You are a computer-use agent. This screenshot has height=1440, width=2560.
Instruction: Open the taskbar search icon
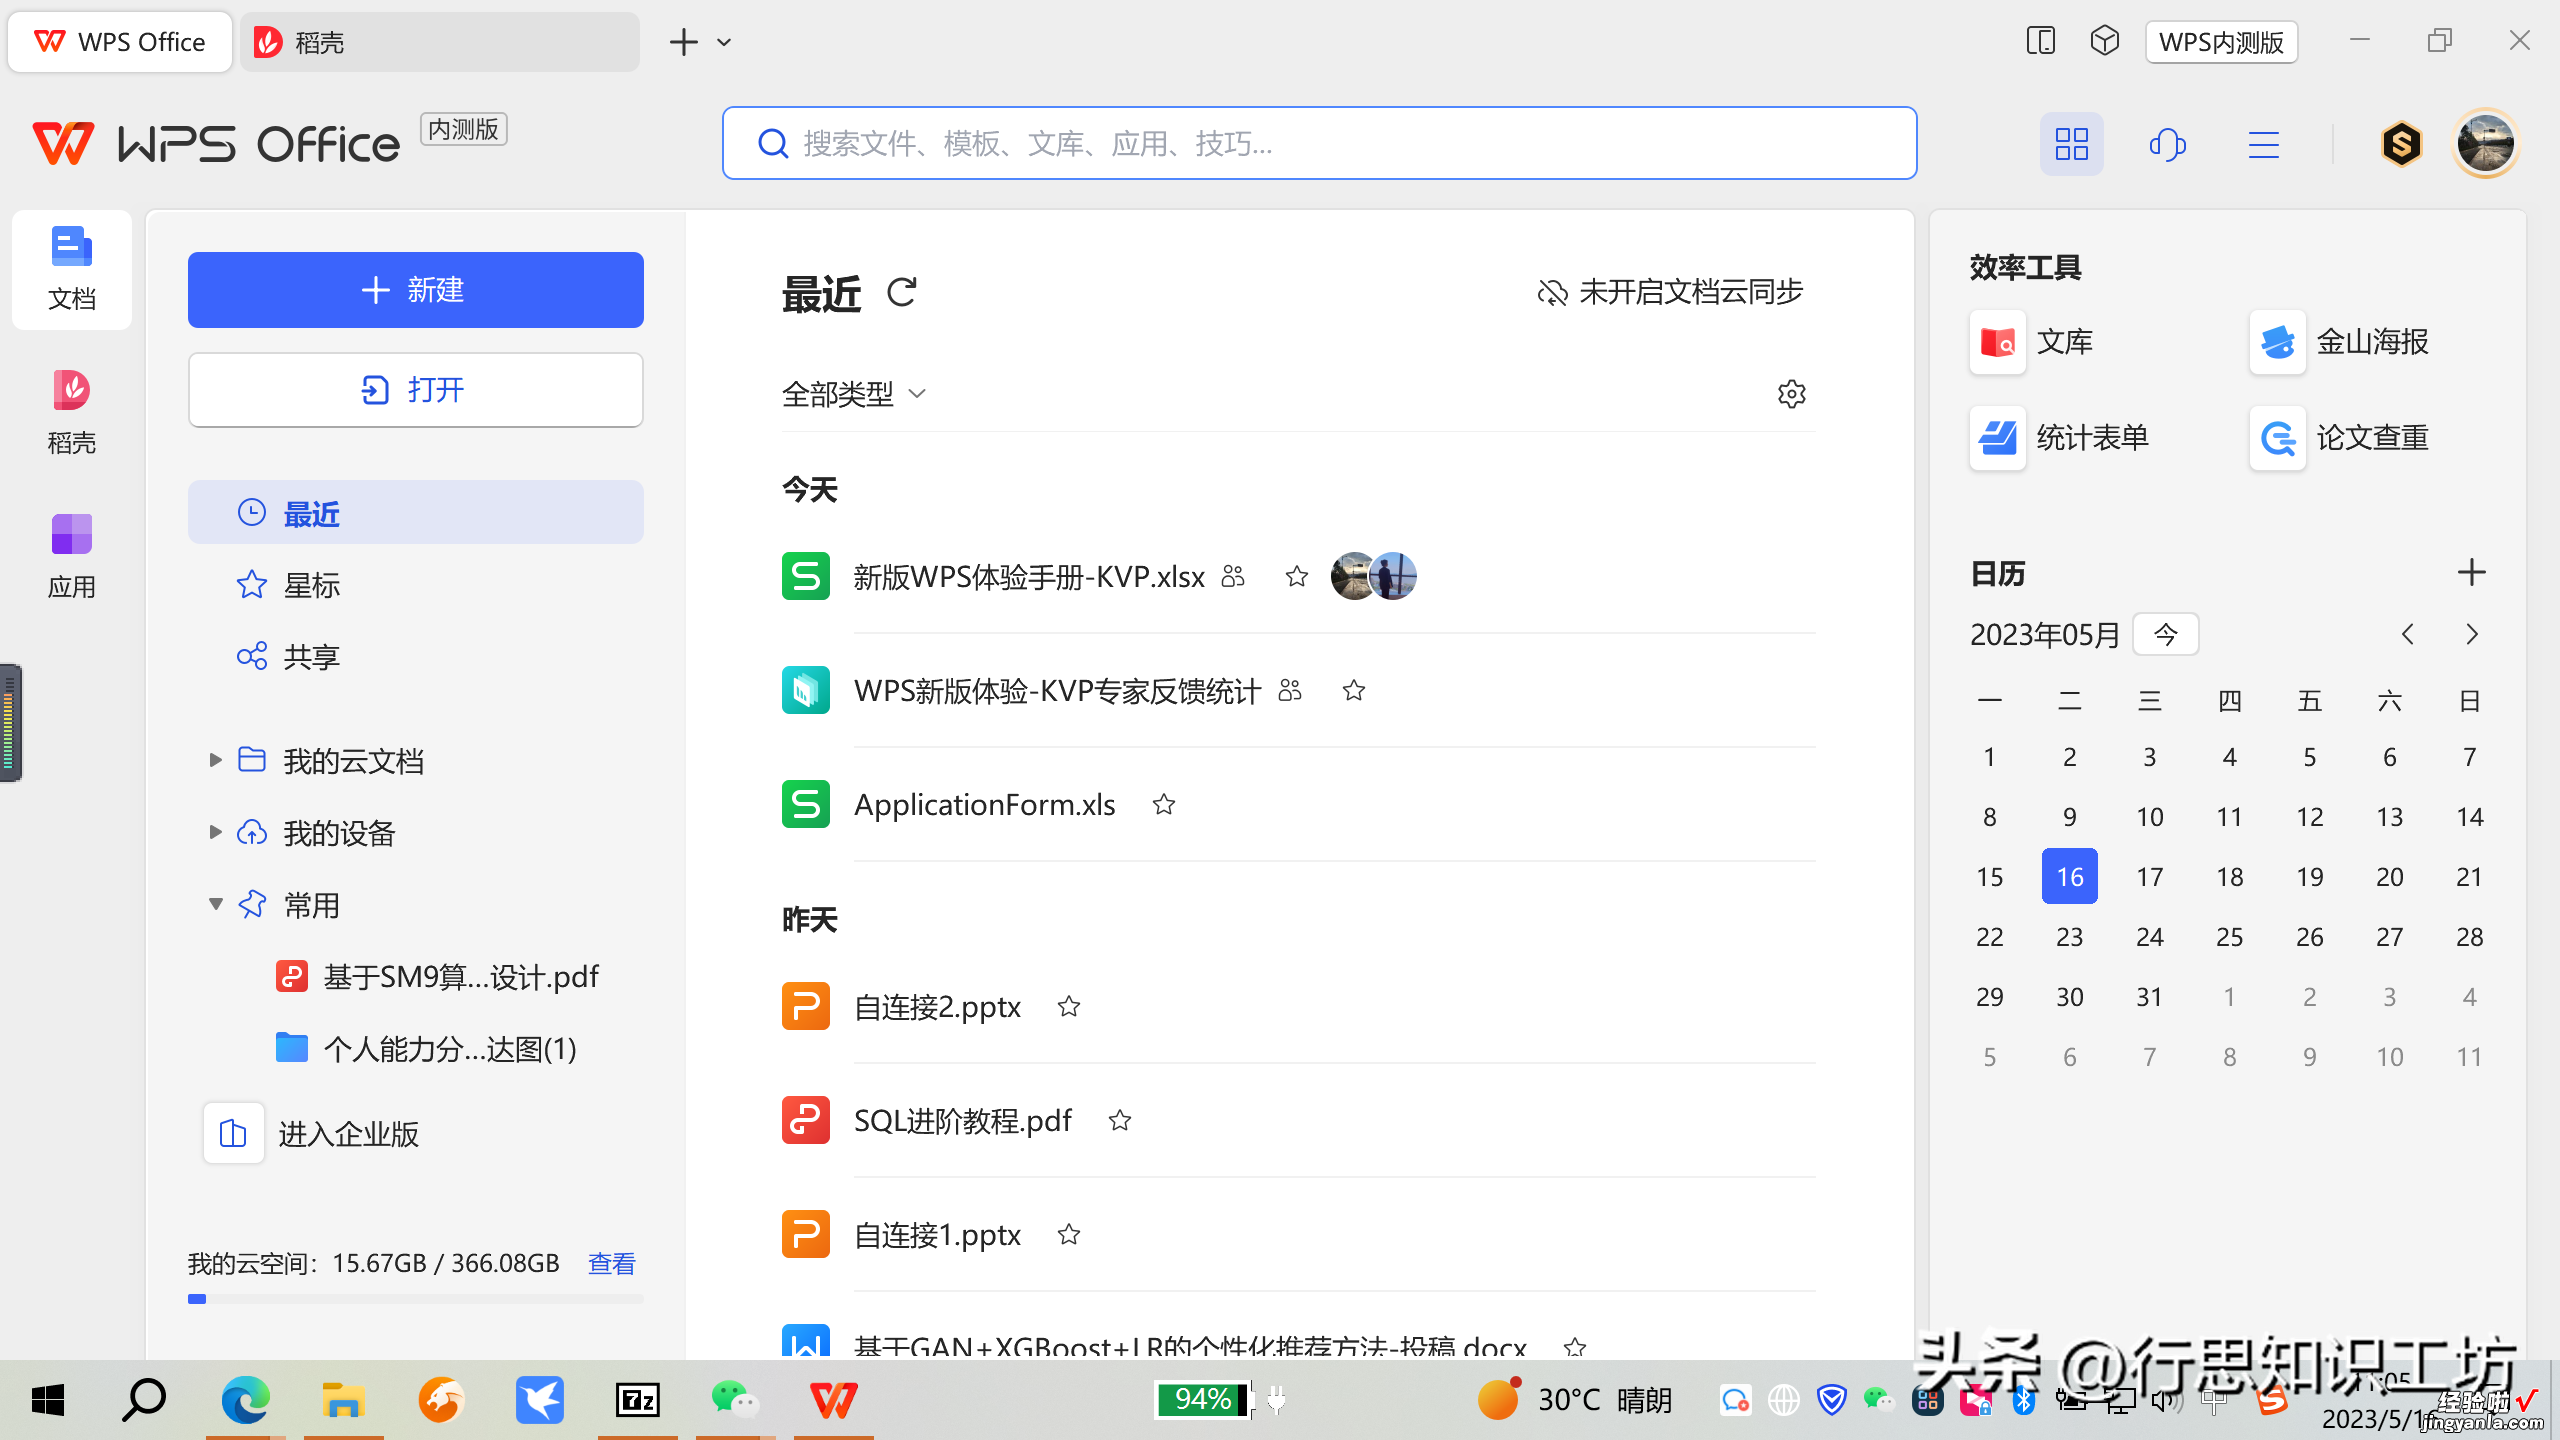point(145,1400)
